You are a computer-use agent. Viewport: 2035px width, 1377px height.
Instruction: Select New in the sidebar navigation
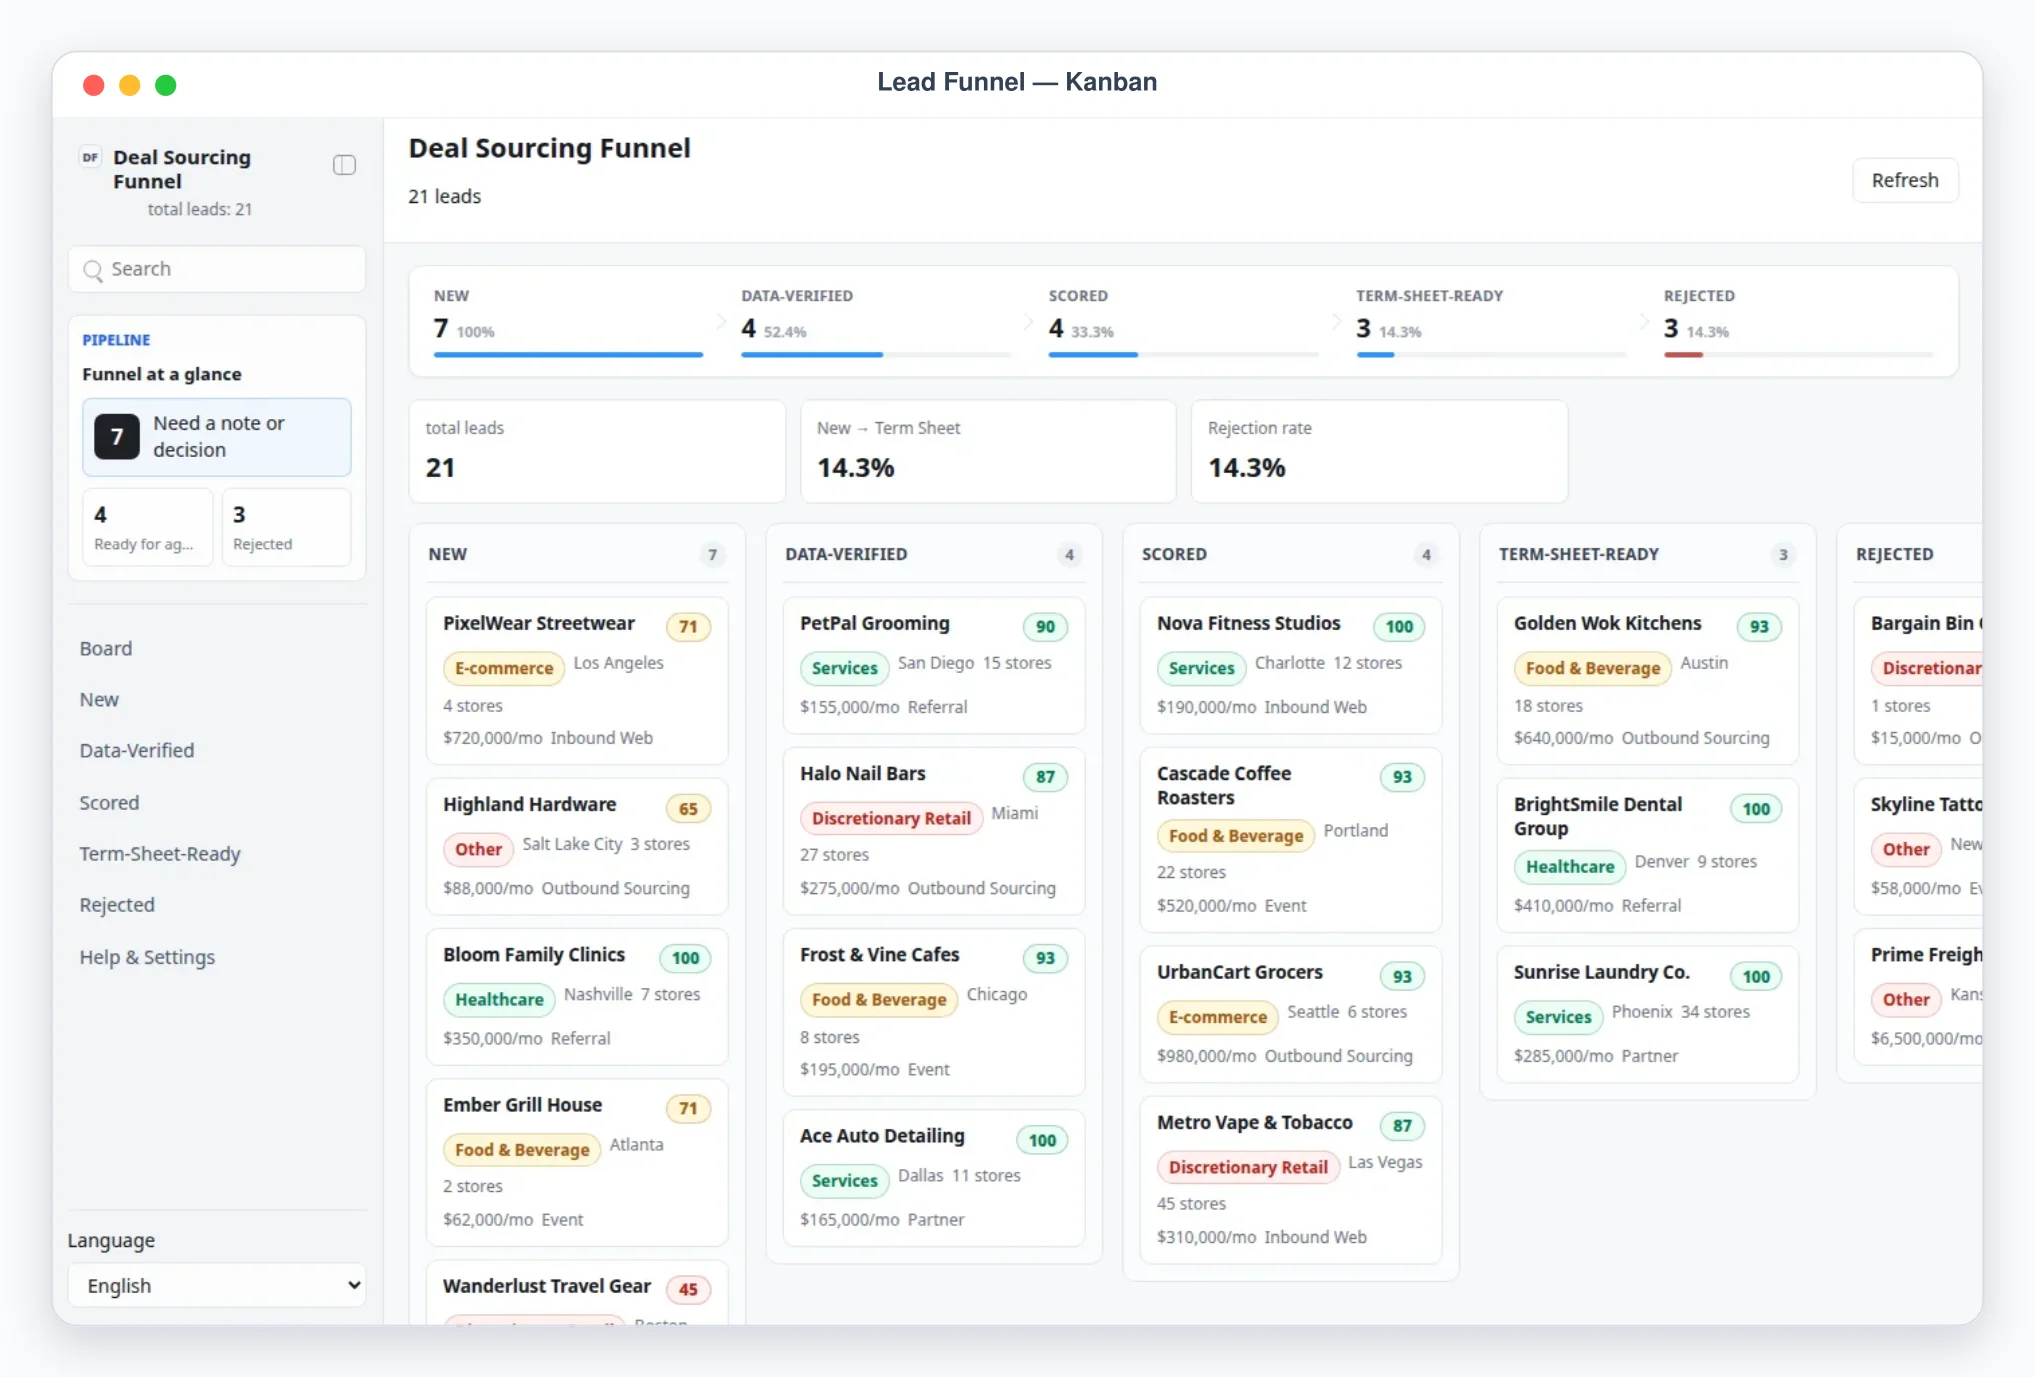[99, 699]
